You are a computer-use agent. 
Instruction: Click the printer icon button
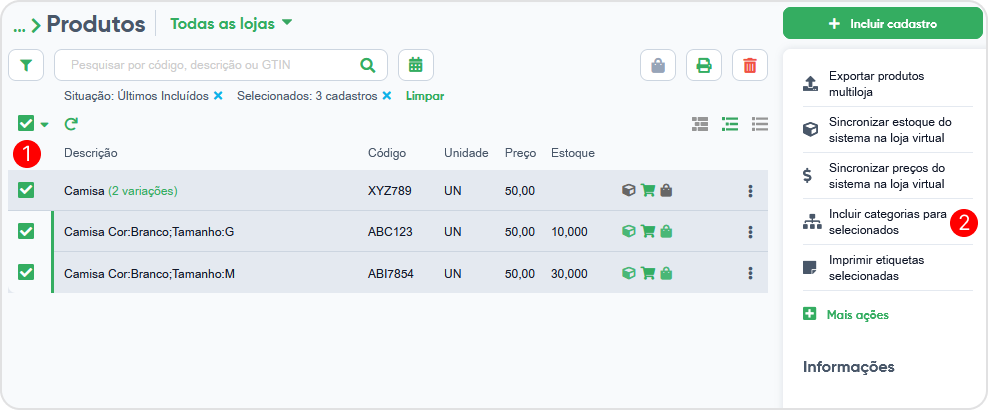(704, 66)
